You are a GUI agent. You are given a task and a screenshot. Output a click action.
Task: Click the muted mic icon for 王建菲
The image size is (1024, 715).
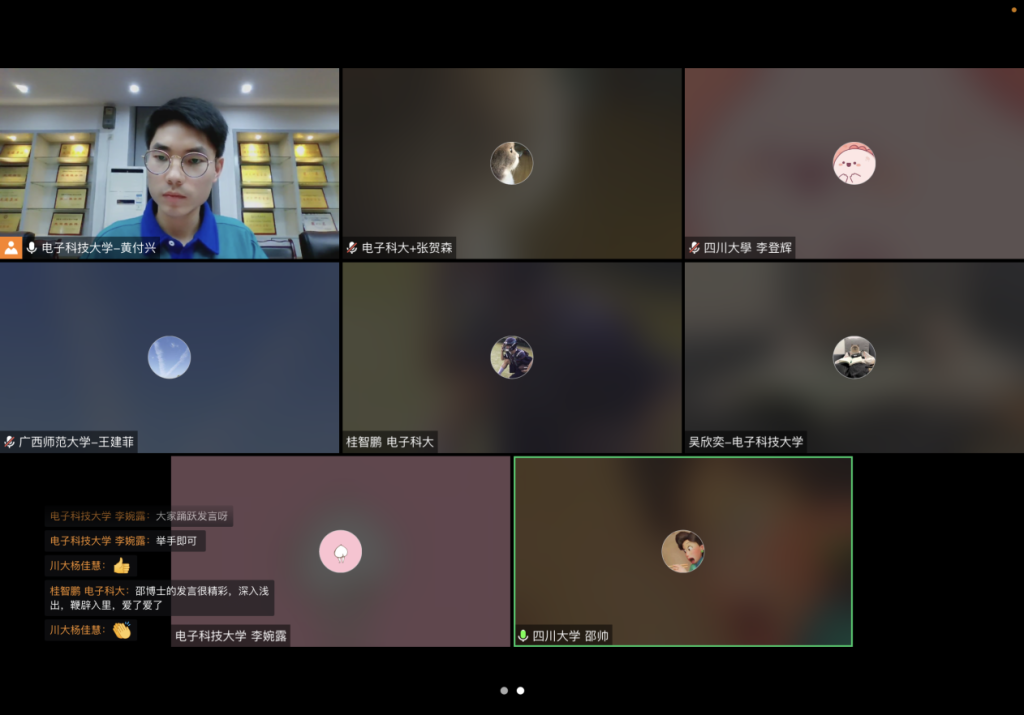10,441
